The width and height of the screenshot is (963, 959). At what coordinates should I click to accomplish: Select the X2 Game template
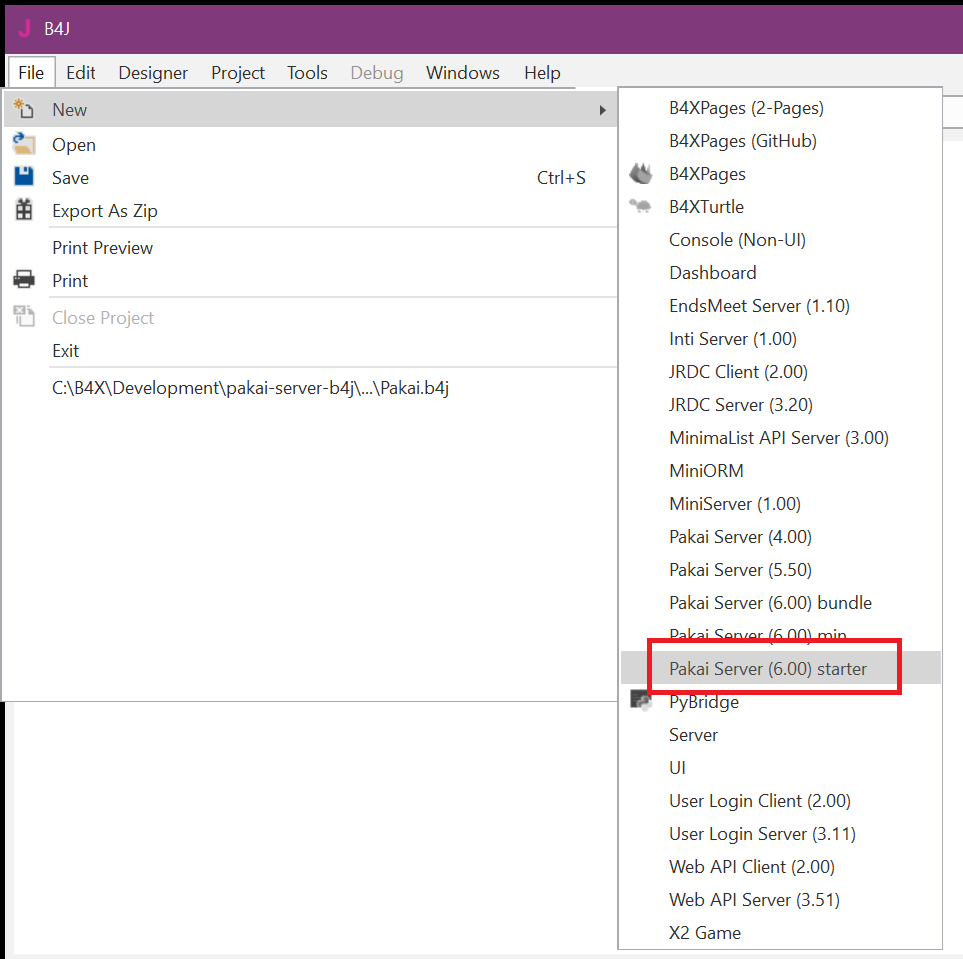tap(781, 933)
